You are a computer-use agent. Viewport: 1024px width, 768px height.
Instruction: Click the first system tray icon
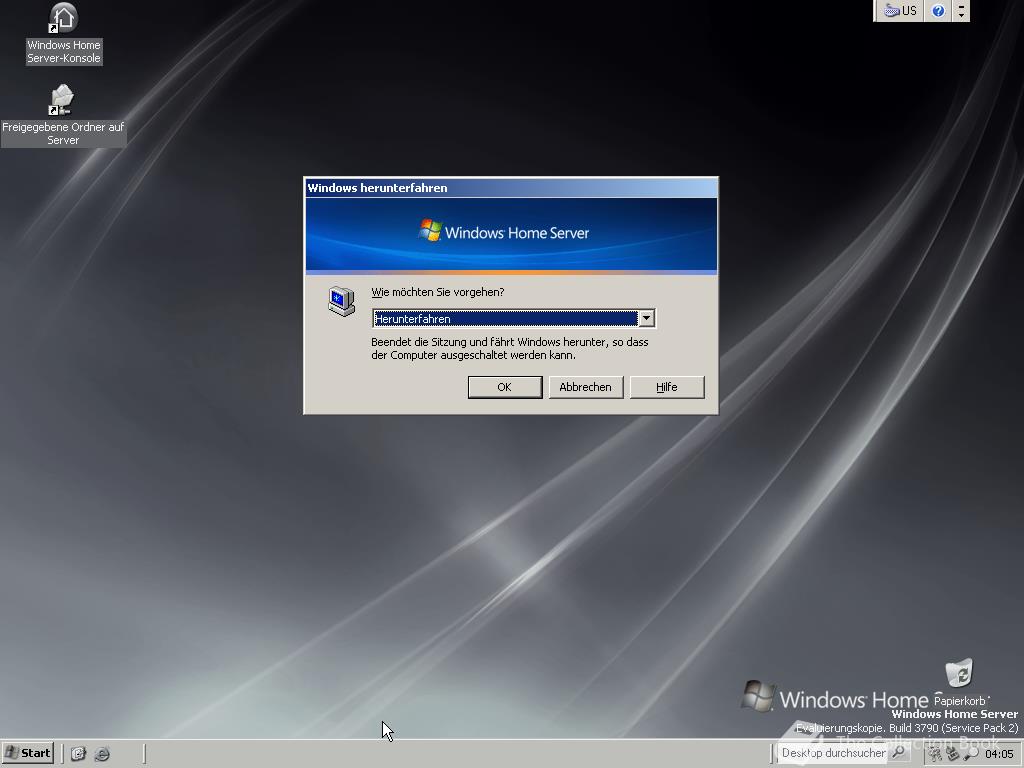tap(936, 754)
